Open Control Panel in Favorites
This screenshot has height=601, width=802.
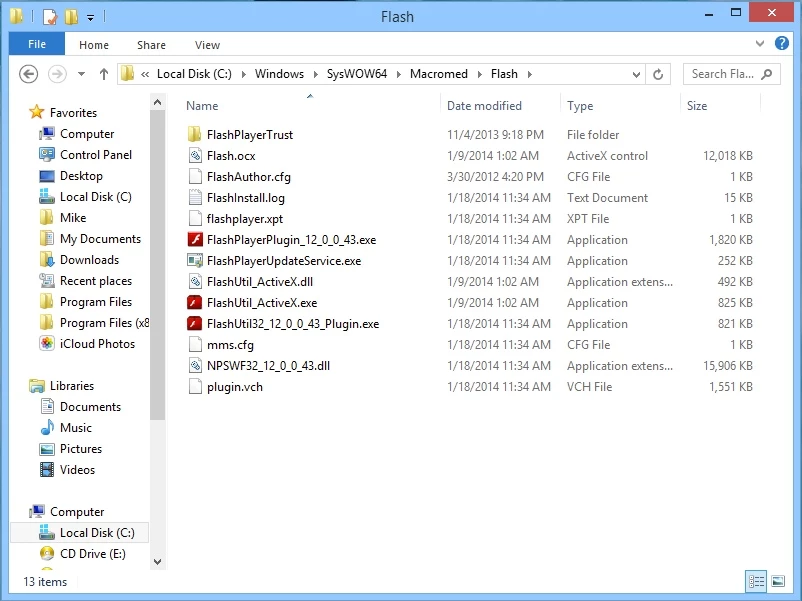(96, 154)
